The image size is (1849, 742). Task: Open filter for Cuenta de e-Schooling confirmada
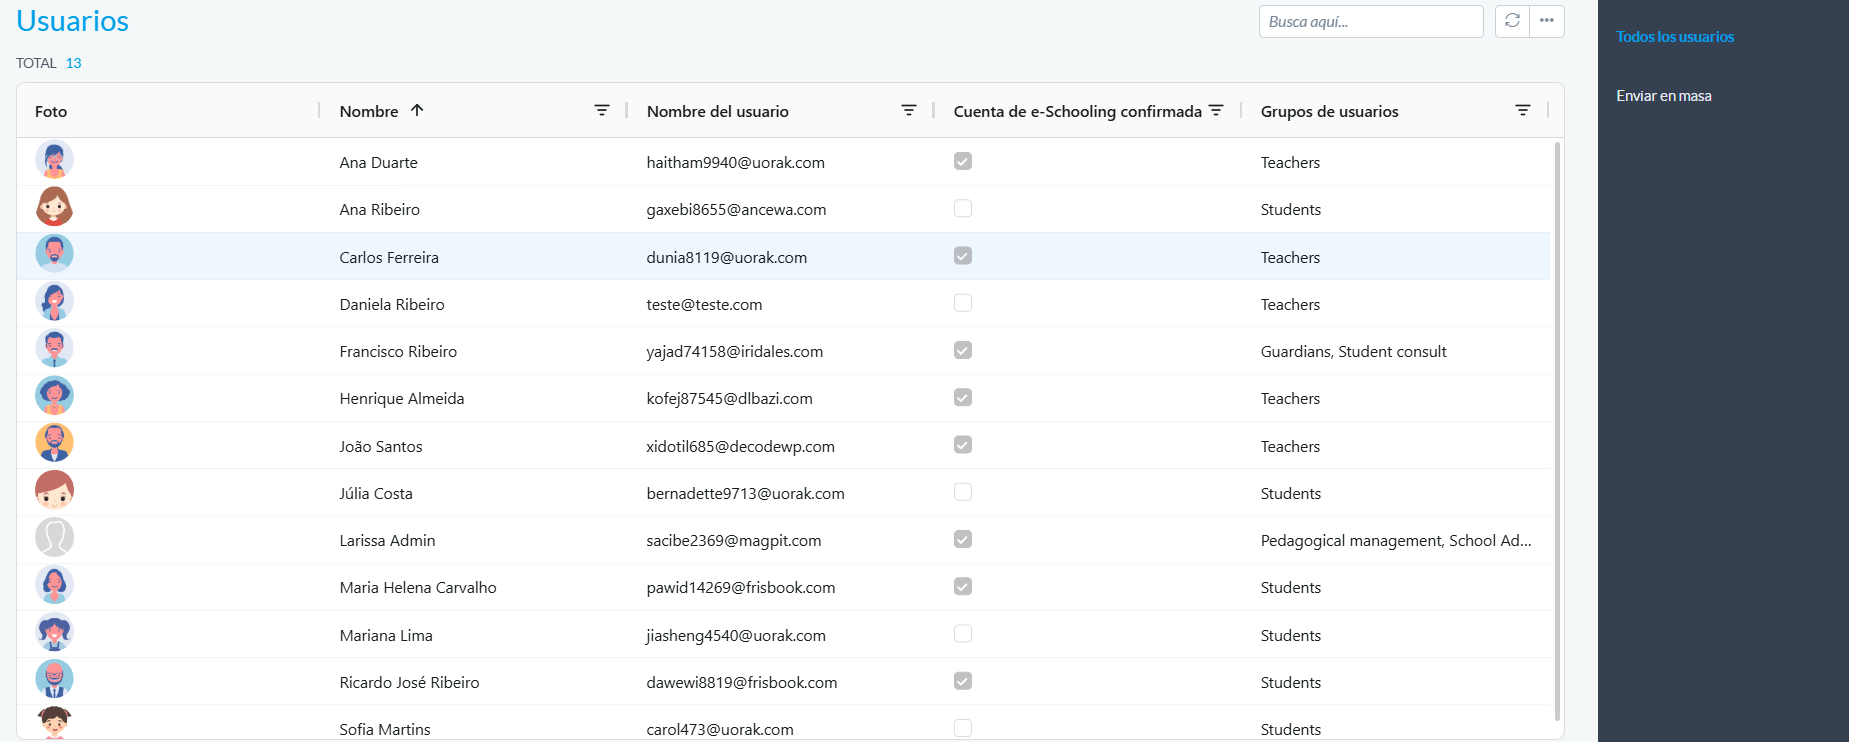1216,111
